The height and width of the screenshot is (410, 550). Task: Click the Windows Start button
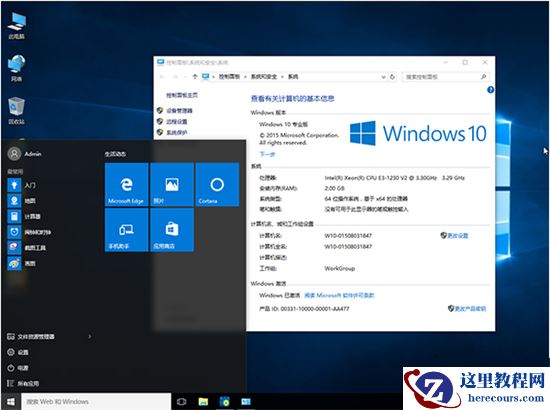coord(11,402)
